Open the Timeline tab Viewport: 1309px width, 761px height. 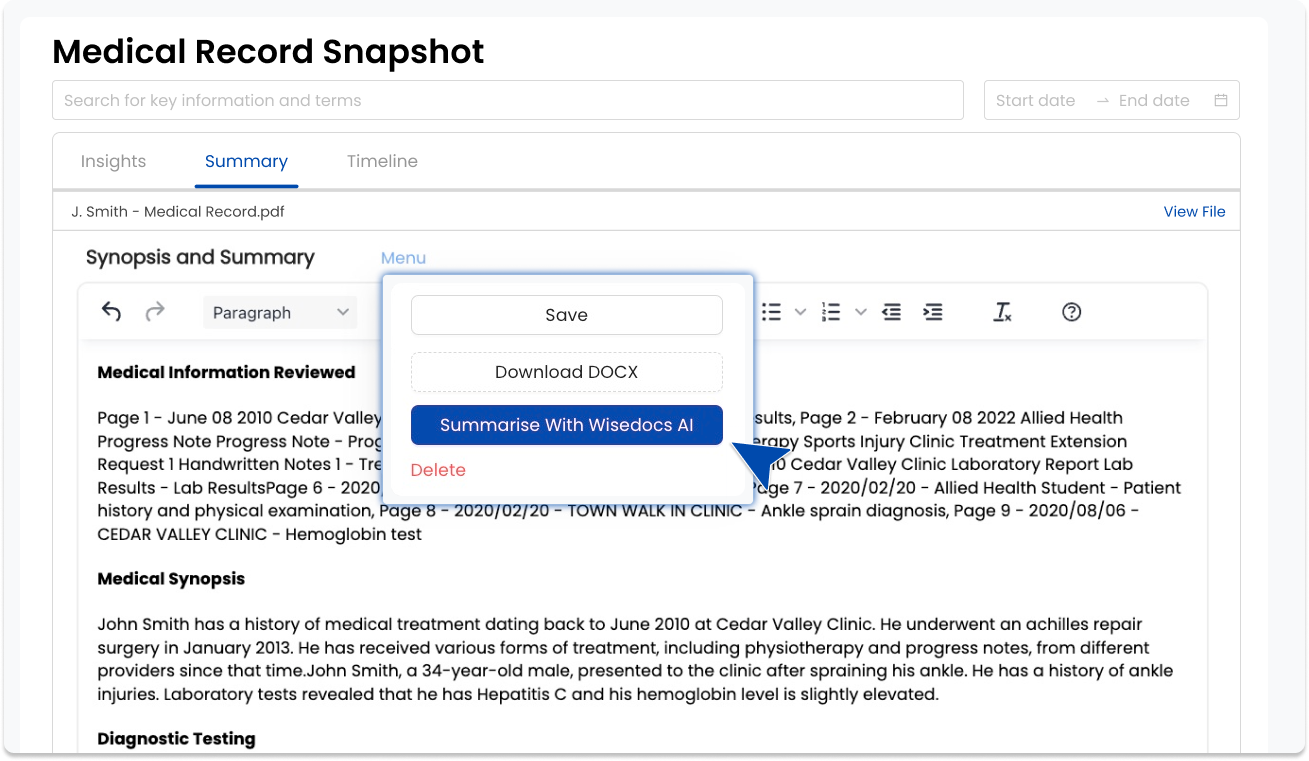(x=382, y=161)
